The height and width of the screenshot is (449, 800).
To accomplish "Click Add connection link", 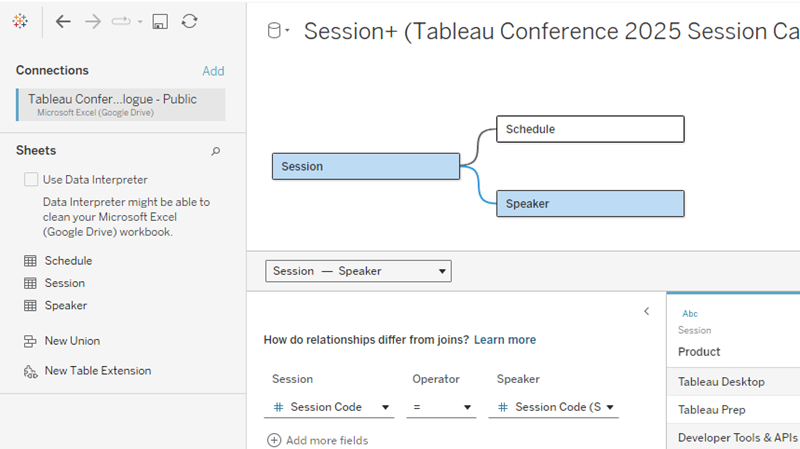I will click(213, 71).
